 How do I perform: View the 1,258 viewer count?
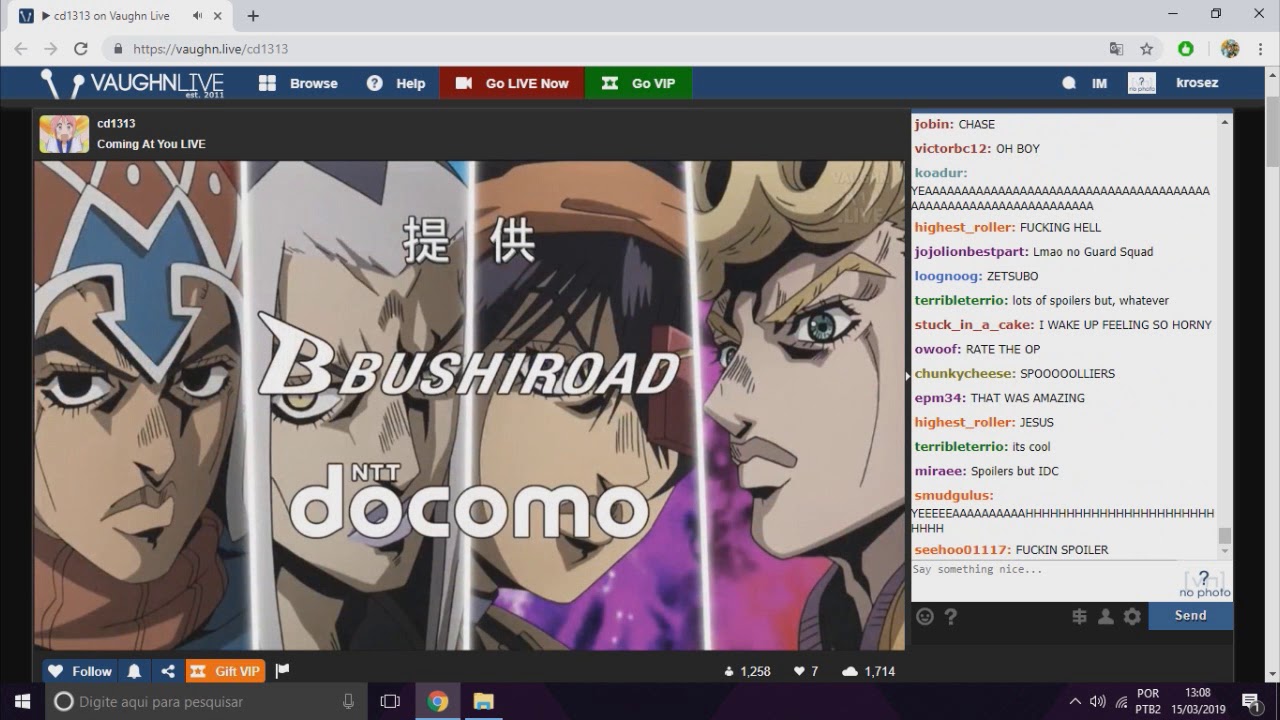[x=747, y=671]
